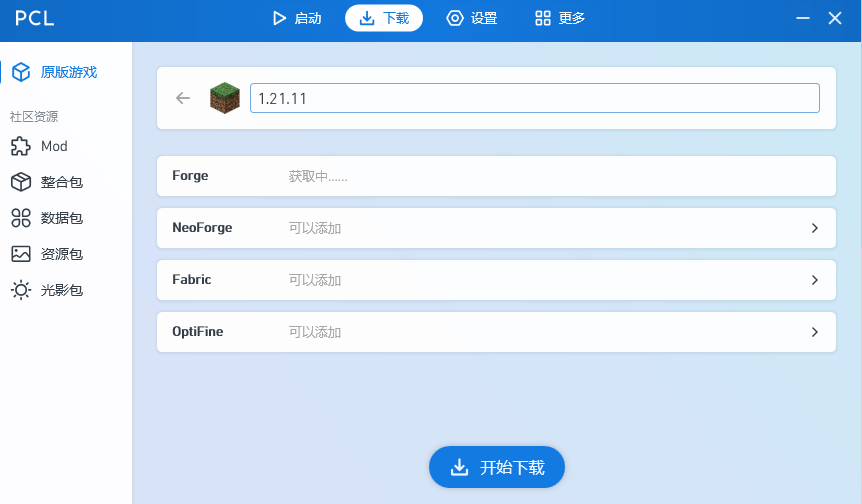Expand the OptiFine options arrow

(814, 332)
